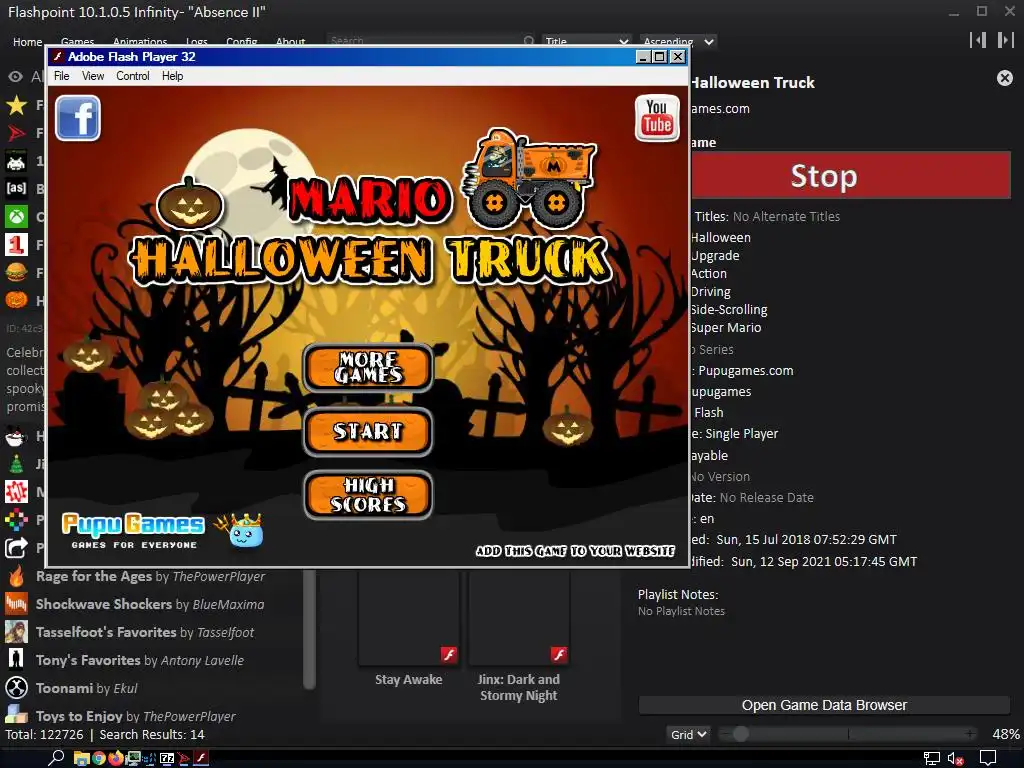Expand the Title sort-by dropdown

pos(586,41)
